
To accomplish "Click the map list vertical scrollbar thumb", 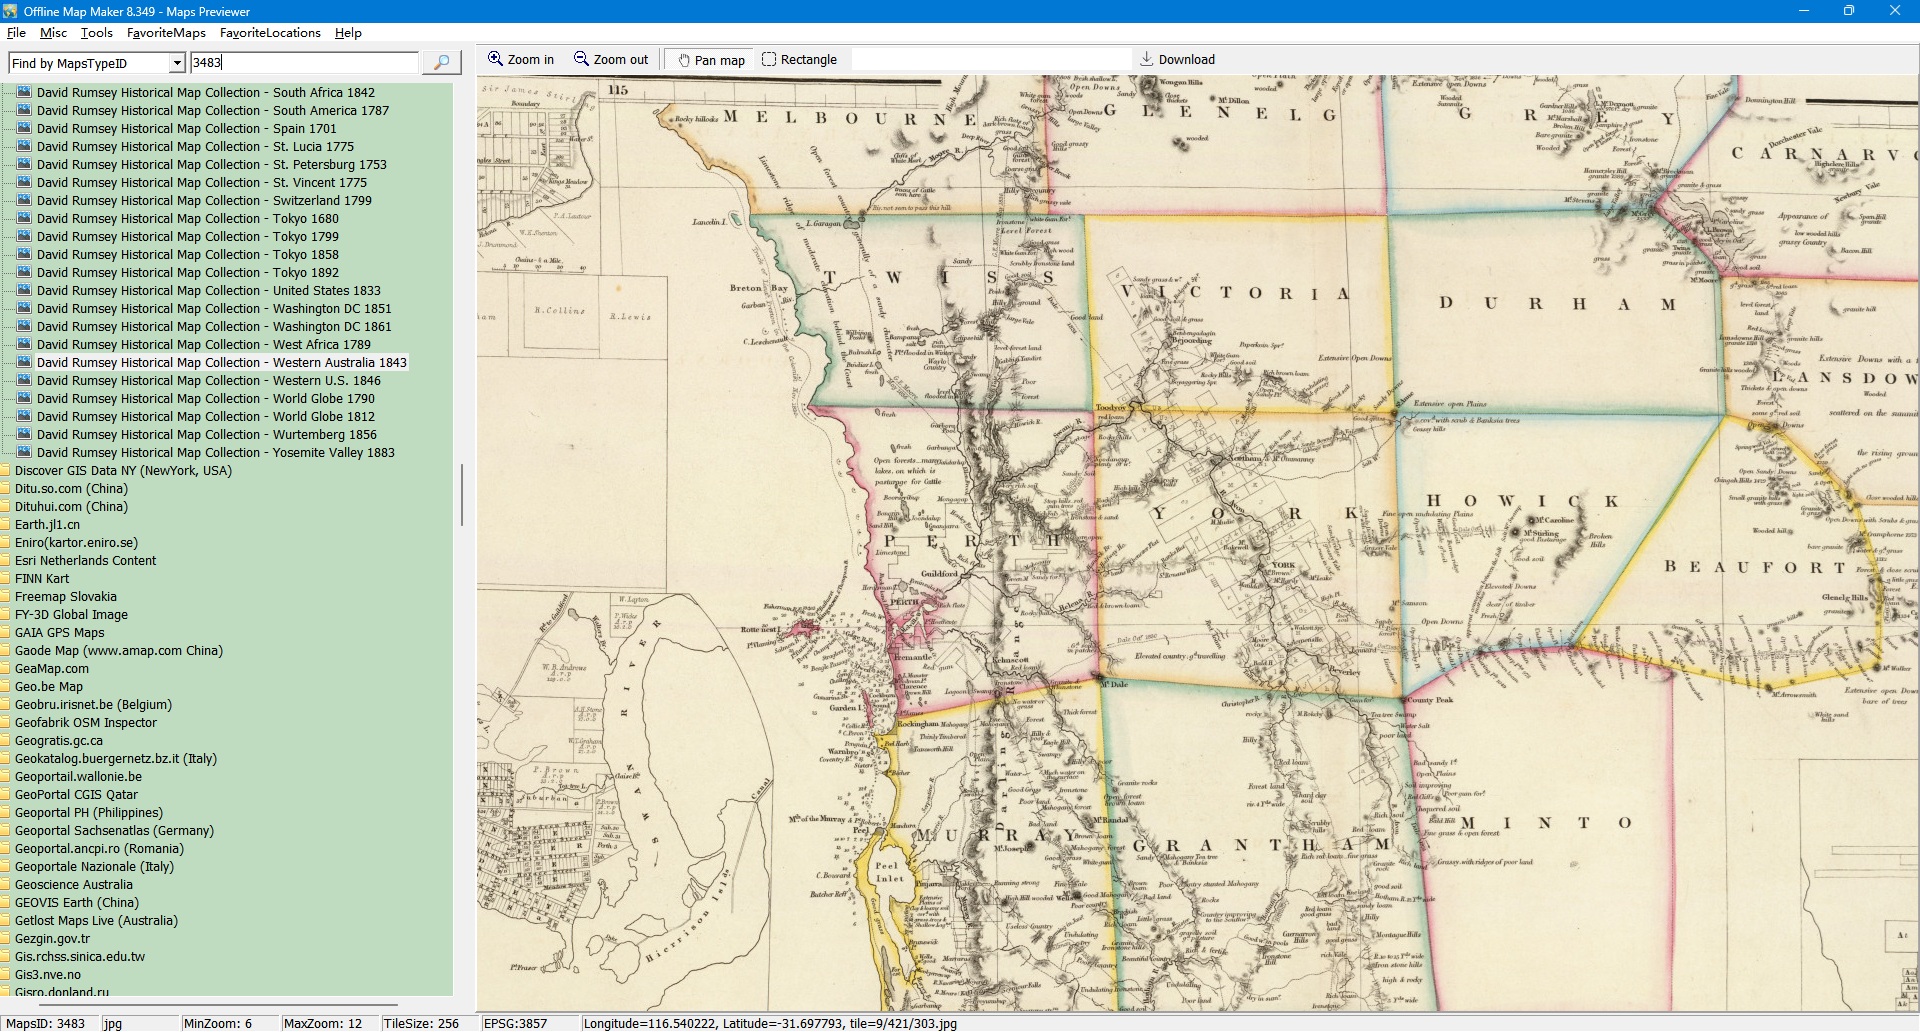I will (x=461, y=495).
